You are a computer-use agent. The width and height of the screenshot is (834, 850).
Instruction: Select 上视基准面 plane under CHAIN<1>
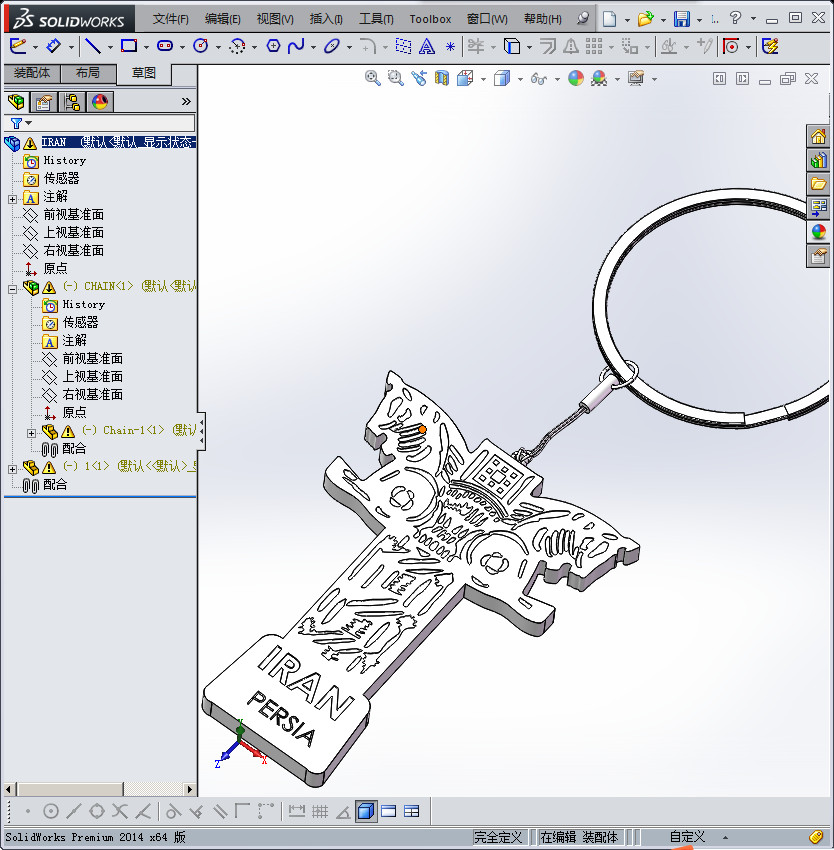[x=92, y=376]
